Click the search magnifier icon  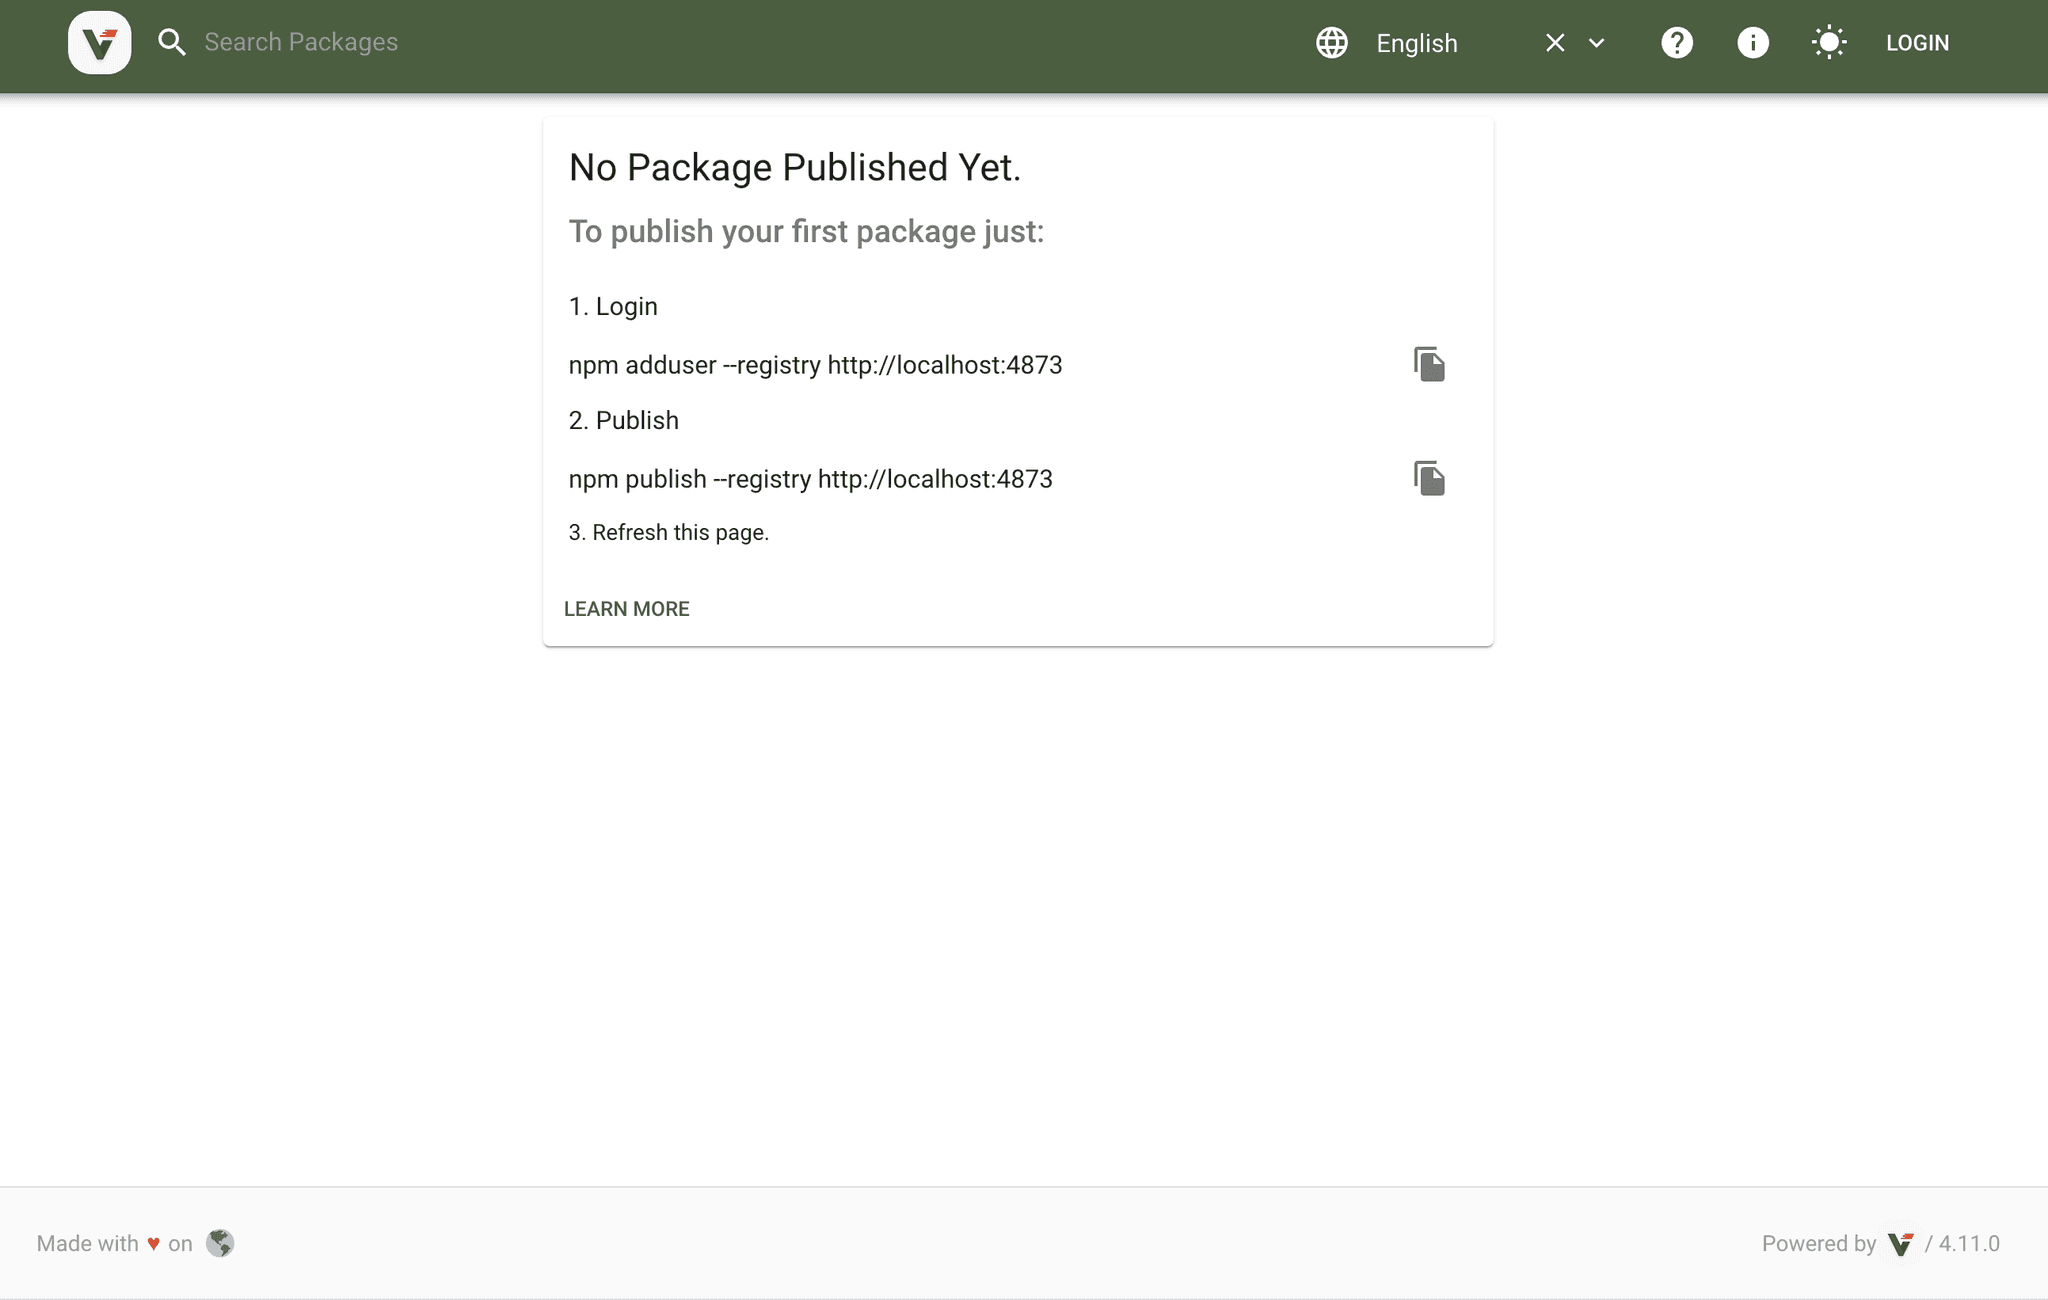pyautogui.click(x=172, y=42)
